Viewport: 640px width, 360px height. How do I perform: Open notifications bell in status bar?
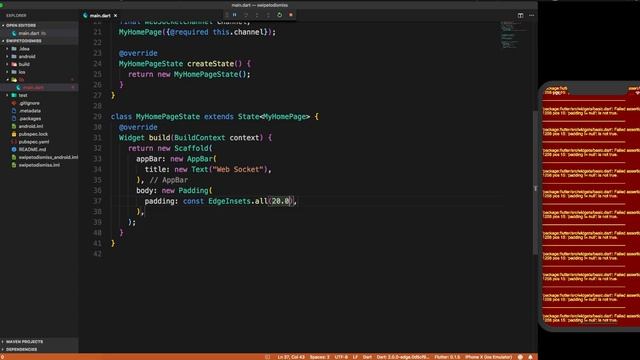pos(530,357)
